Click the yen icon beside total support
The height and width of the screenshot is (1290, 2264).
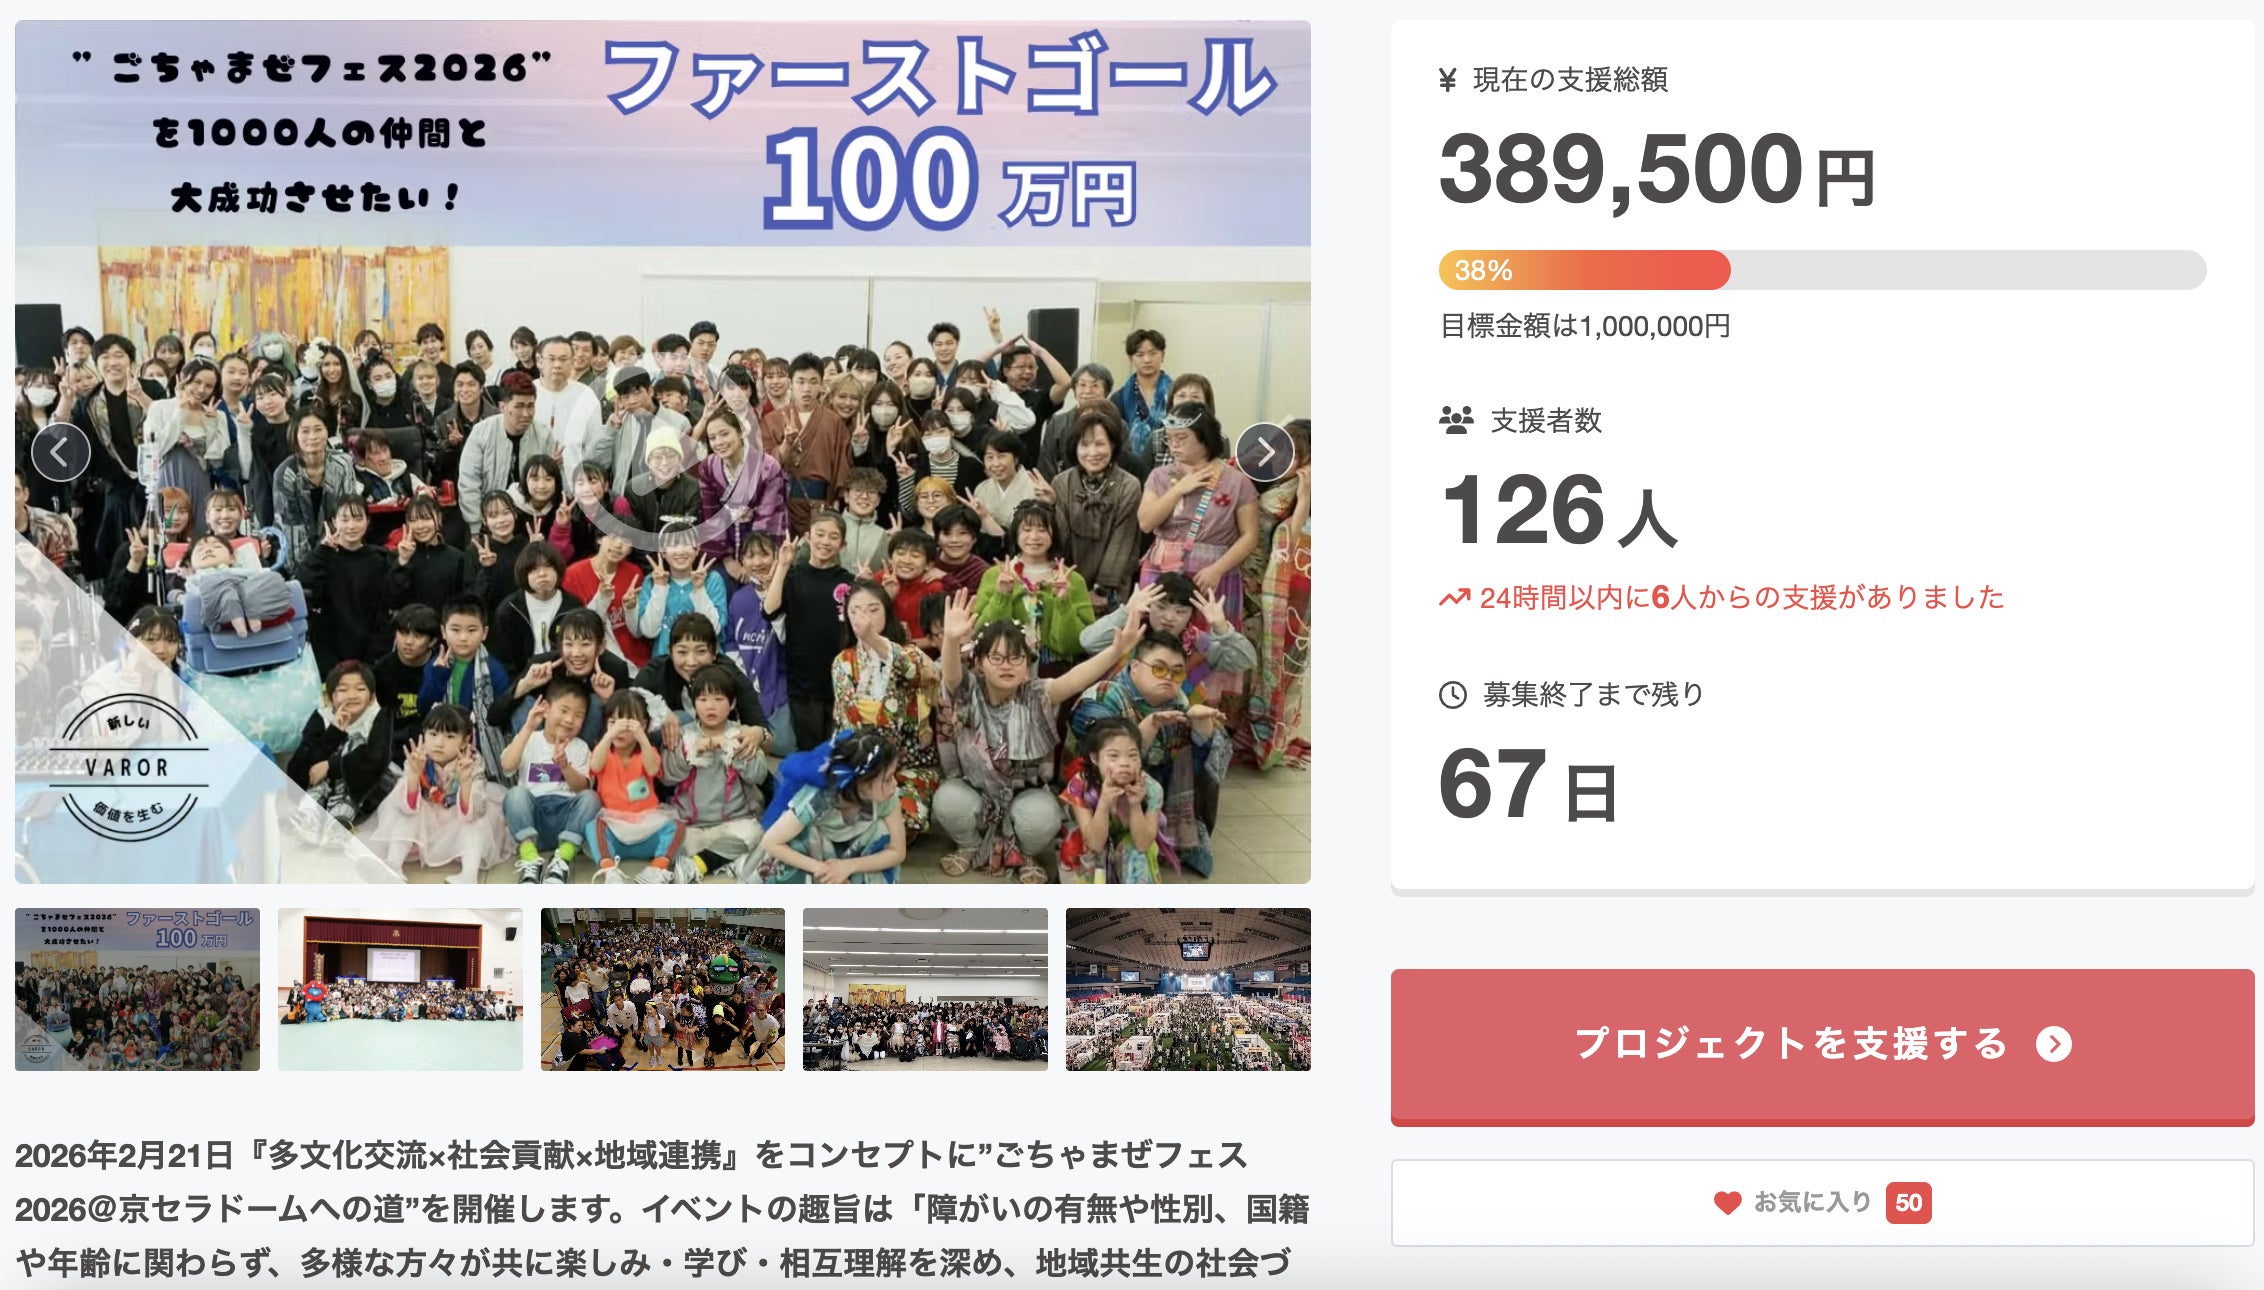[1447, 80]
